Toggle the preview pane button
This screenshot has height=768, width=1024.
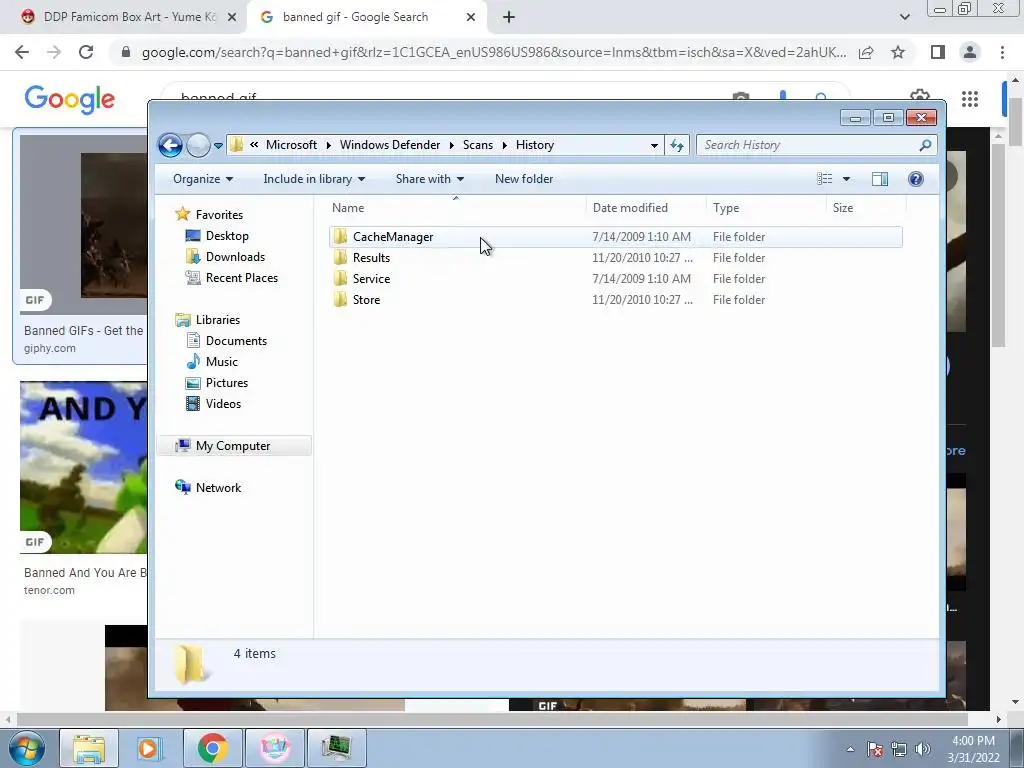[x=880, y=179]
